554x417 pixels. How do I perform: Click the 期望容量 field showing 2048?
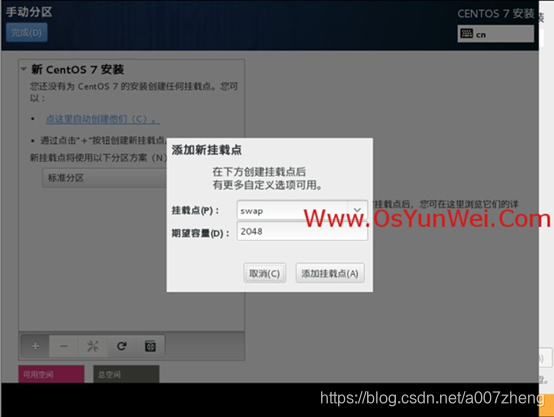click(302, 231)
